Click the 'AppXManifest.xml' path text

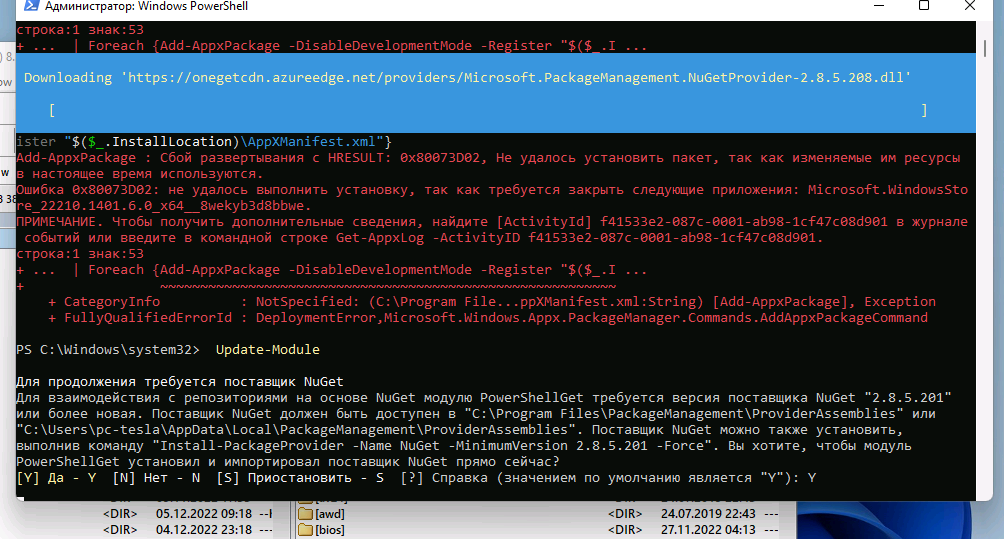312,141
